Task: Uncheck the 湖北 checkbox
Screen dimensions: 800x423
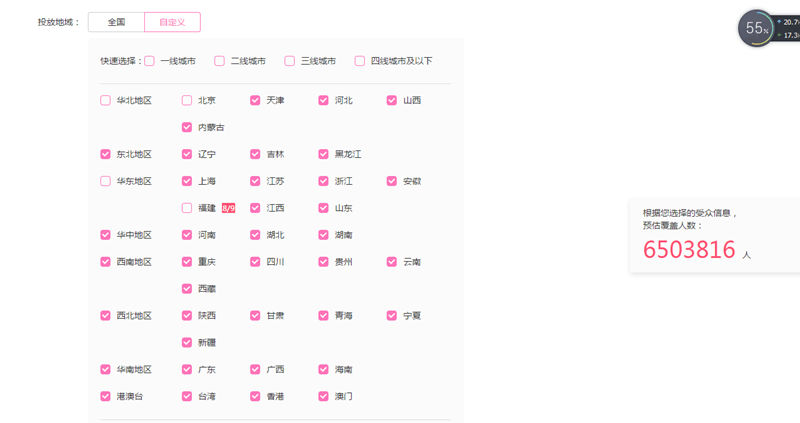Action: [255, 235]
